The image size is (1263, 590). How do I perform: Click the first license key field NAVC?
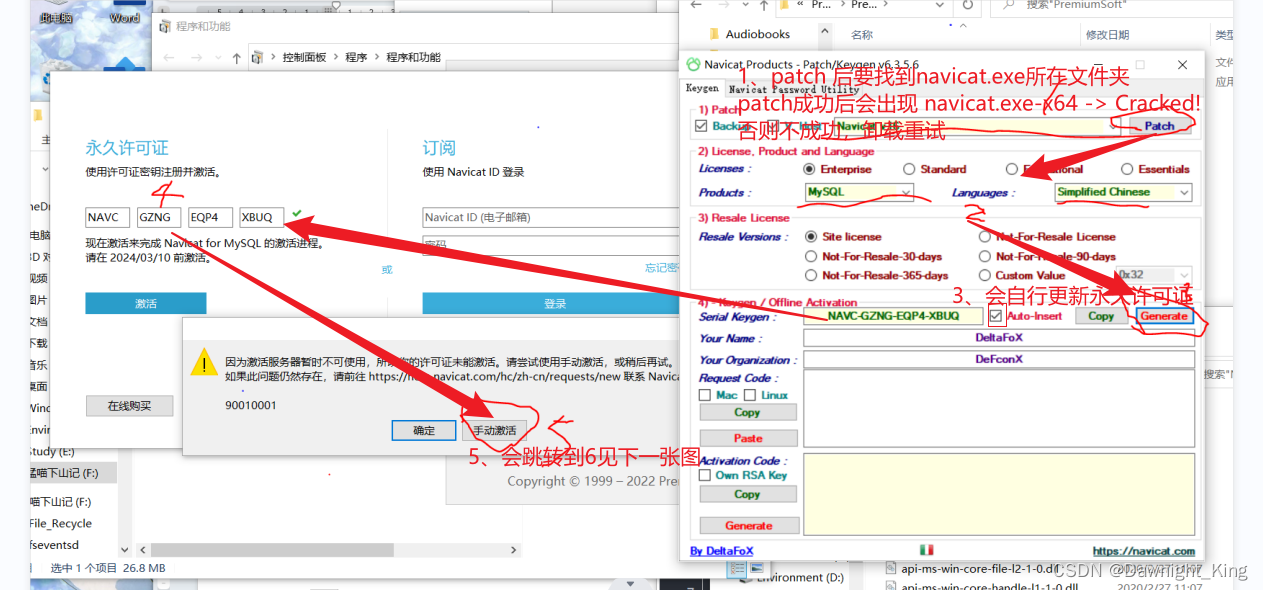pyautogui.click(x=107, y=217)
